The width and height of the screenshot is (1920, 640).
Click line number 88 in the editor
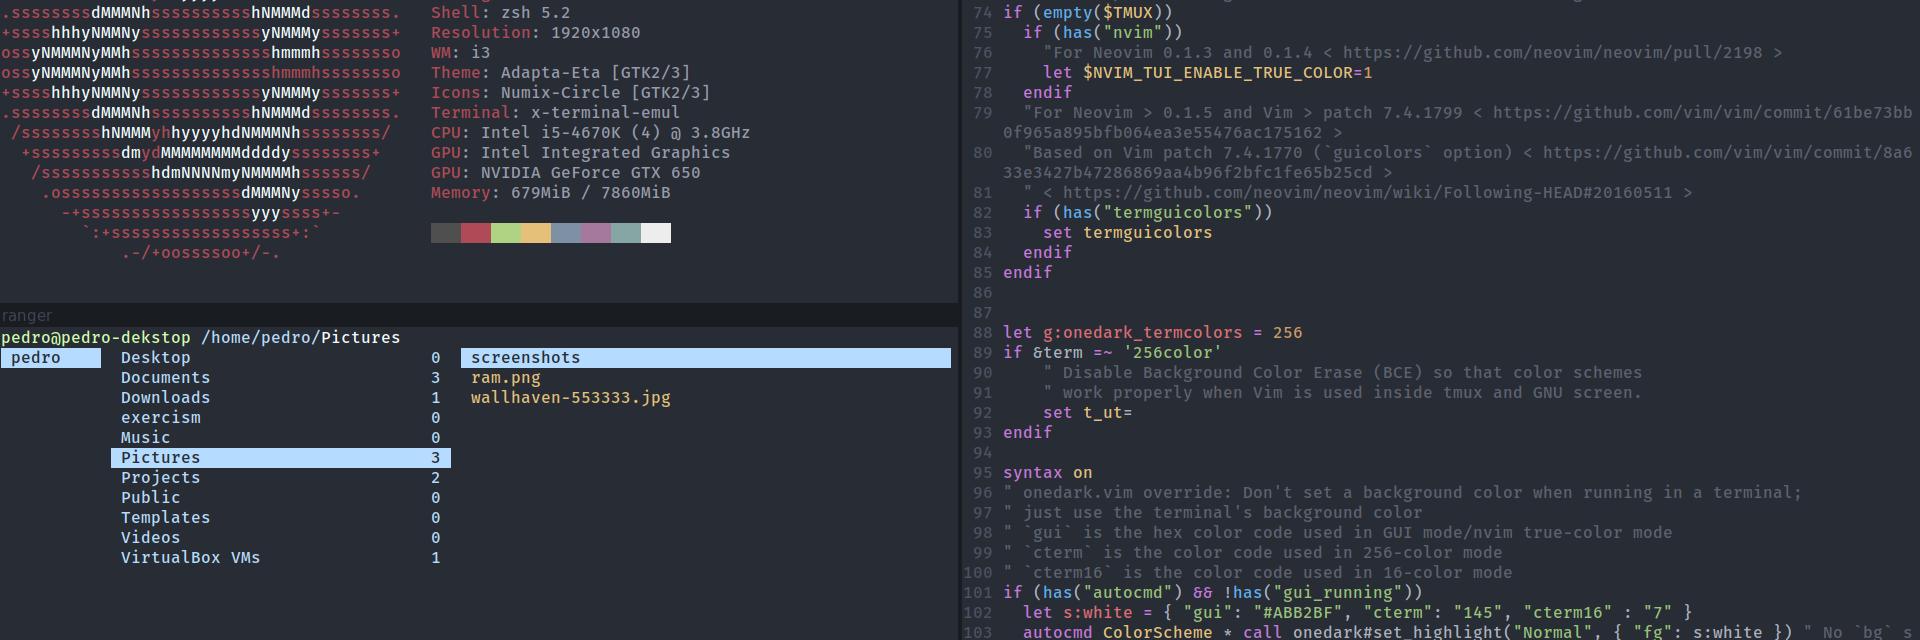[x=982, y=333]
